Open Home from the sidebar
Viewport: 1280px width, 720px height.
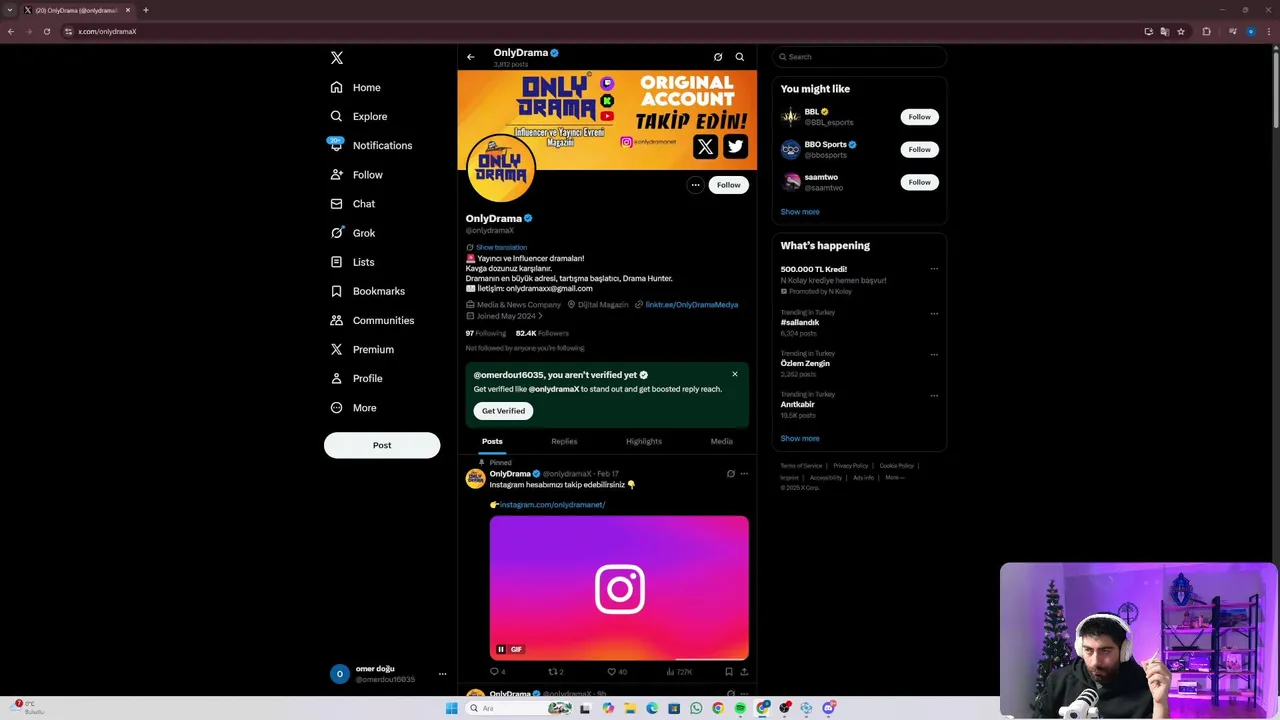click(356, 87)
